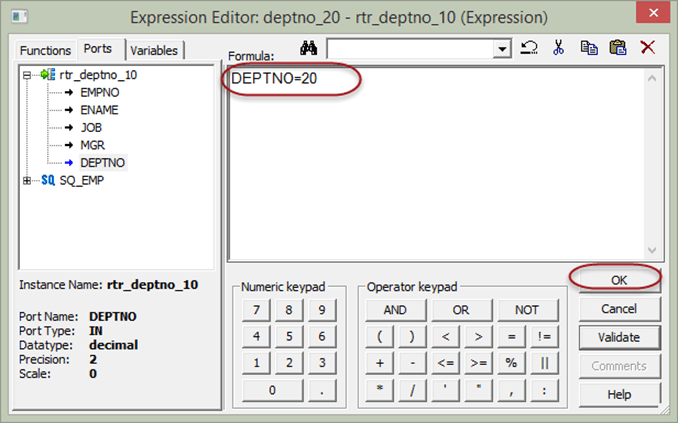Click the SQ source qualifier icon
Image resolution: width=678 pixels, height=423 pixels.
click(x=48, y=180)
